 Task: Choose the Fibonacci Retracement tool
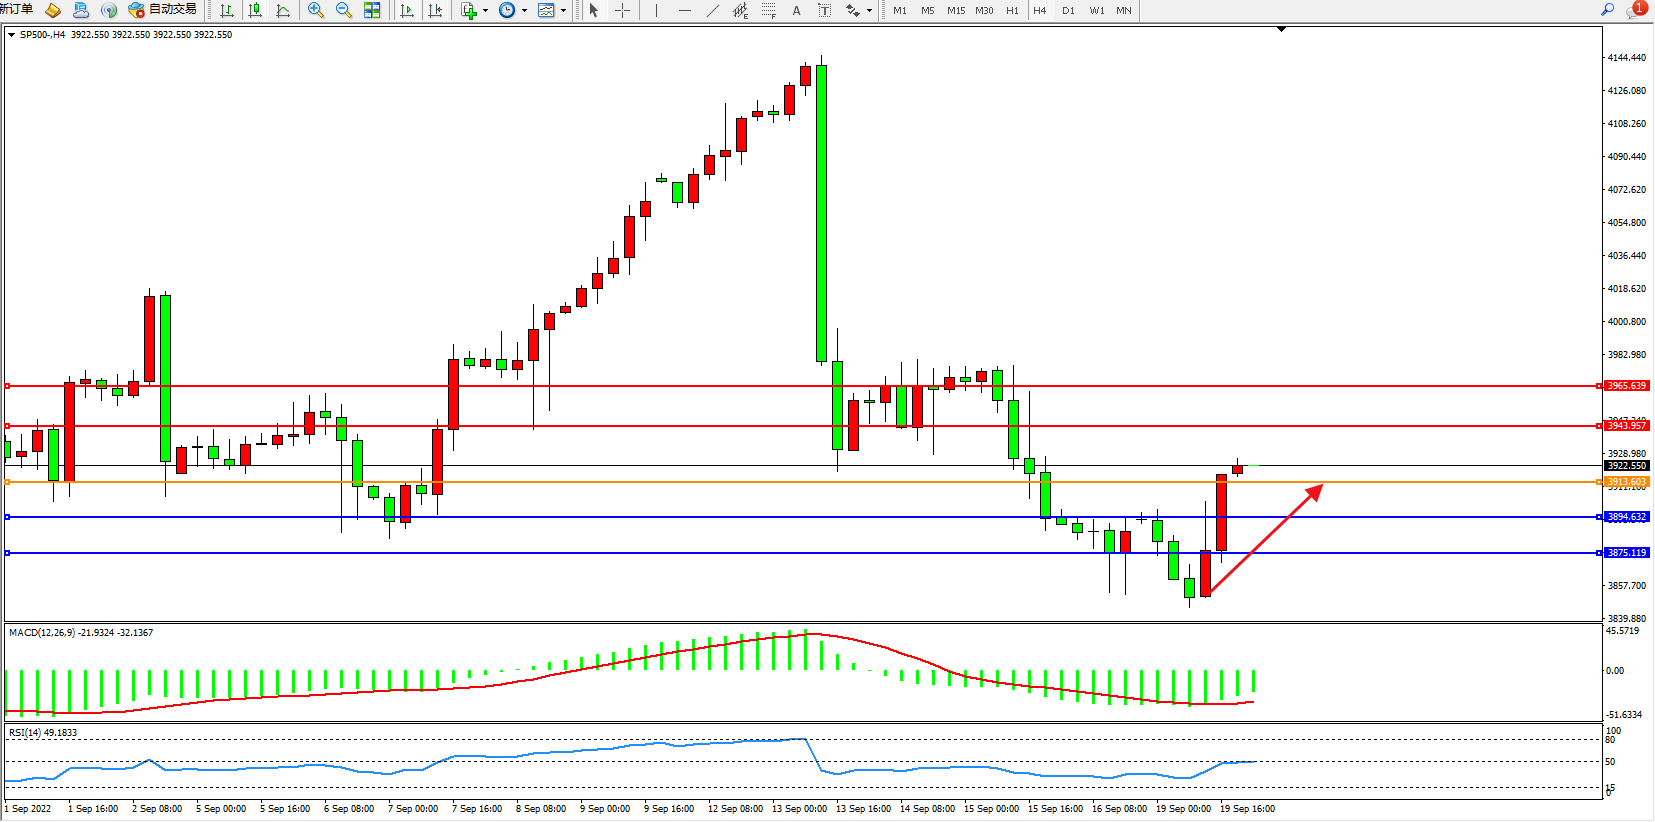pyautogui.click(x=768, y=10)
